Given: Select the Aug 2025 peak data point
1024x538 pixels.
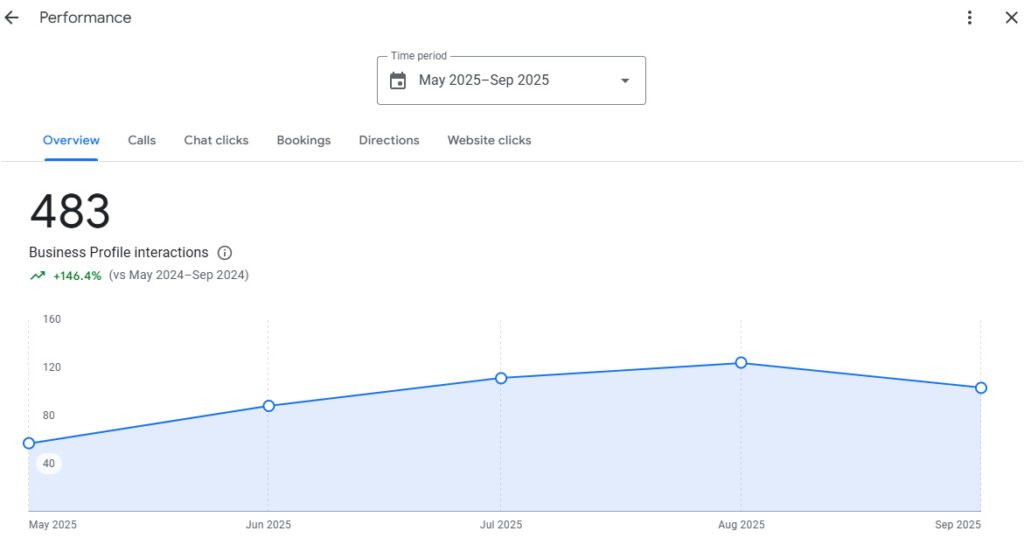Looking at the screenshot, I should click(741, 363).
